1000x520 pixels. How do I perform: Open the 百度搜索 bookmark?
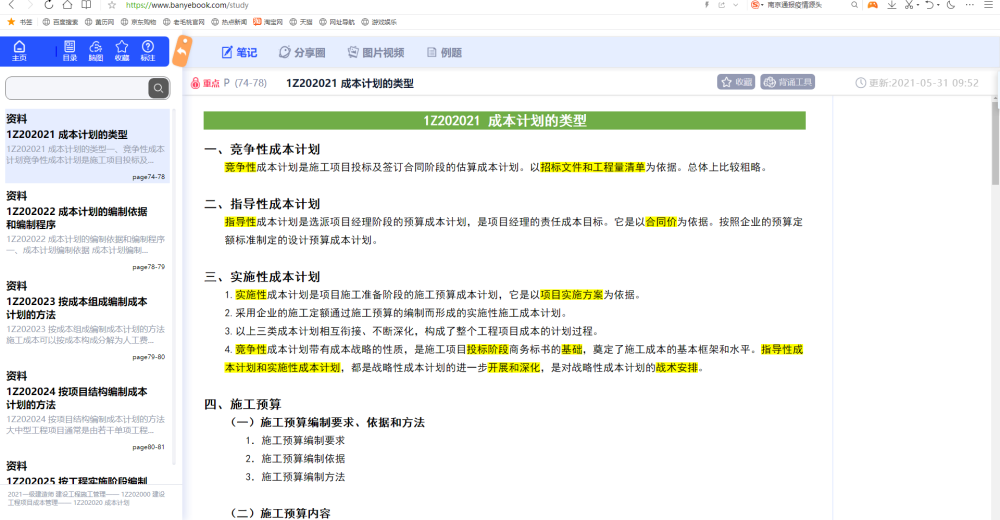[61, 22]
